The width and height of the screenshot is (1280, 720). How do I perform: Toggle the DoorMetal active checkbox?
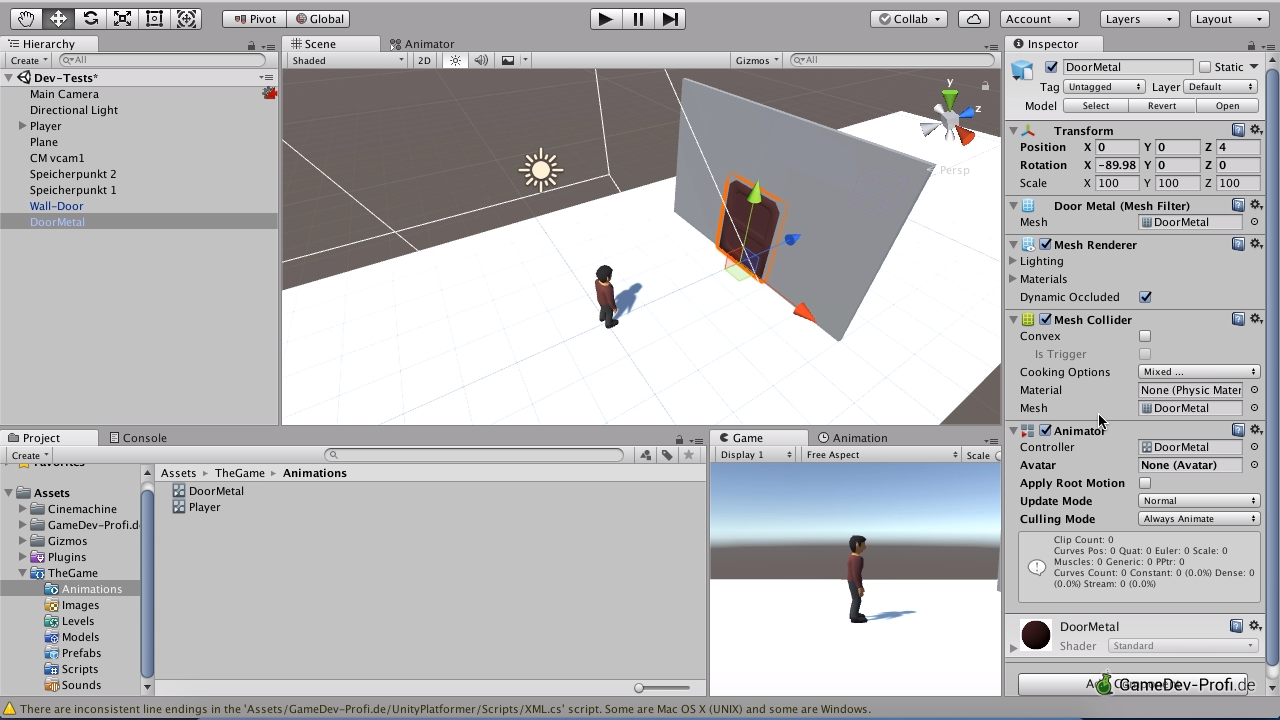[x=1051, y=67]
